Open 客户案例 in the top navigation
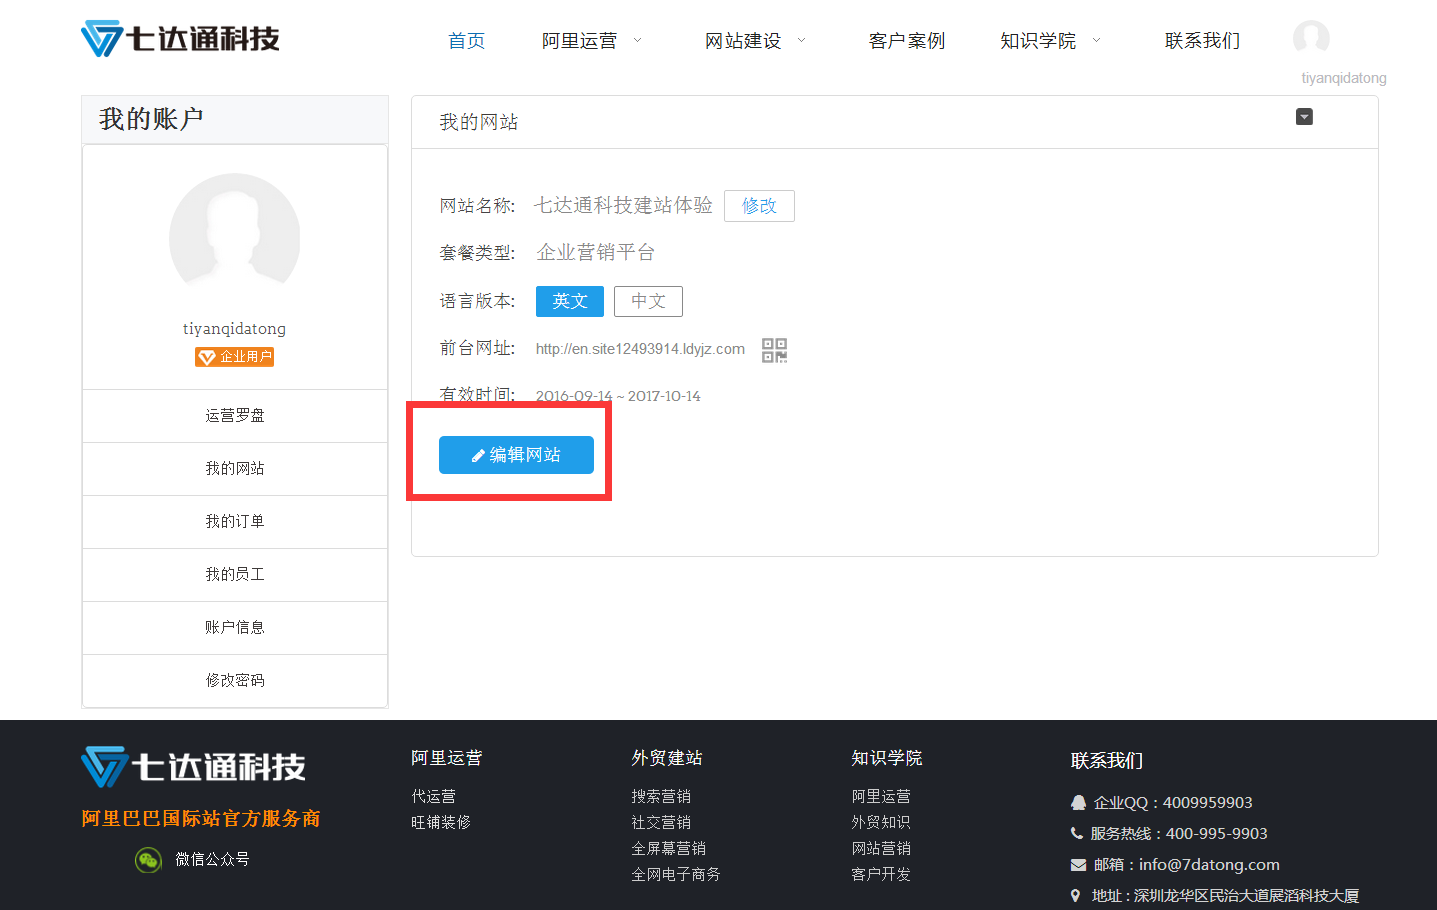 pos(907,41)
